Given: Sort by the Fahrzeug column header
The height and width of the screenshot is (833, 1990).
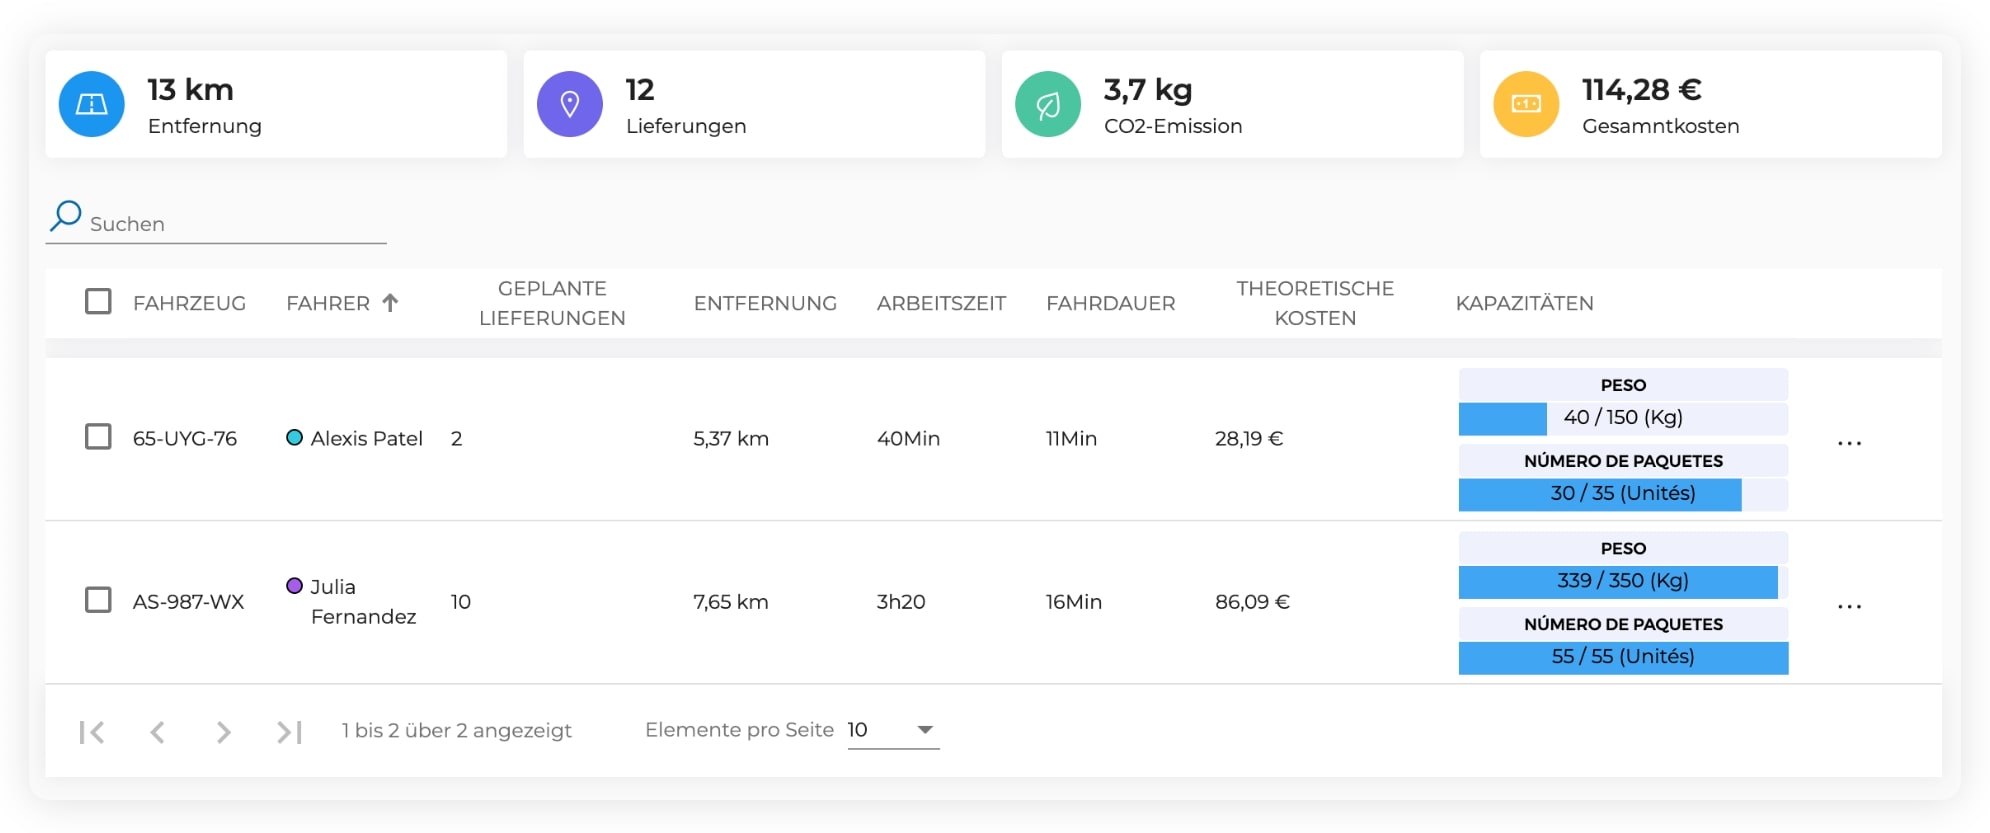Looking at the screenshot, I should point(189,303).
